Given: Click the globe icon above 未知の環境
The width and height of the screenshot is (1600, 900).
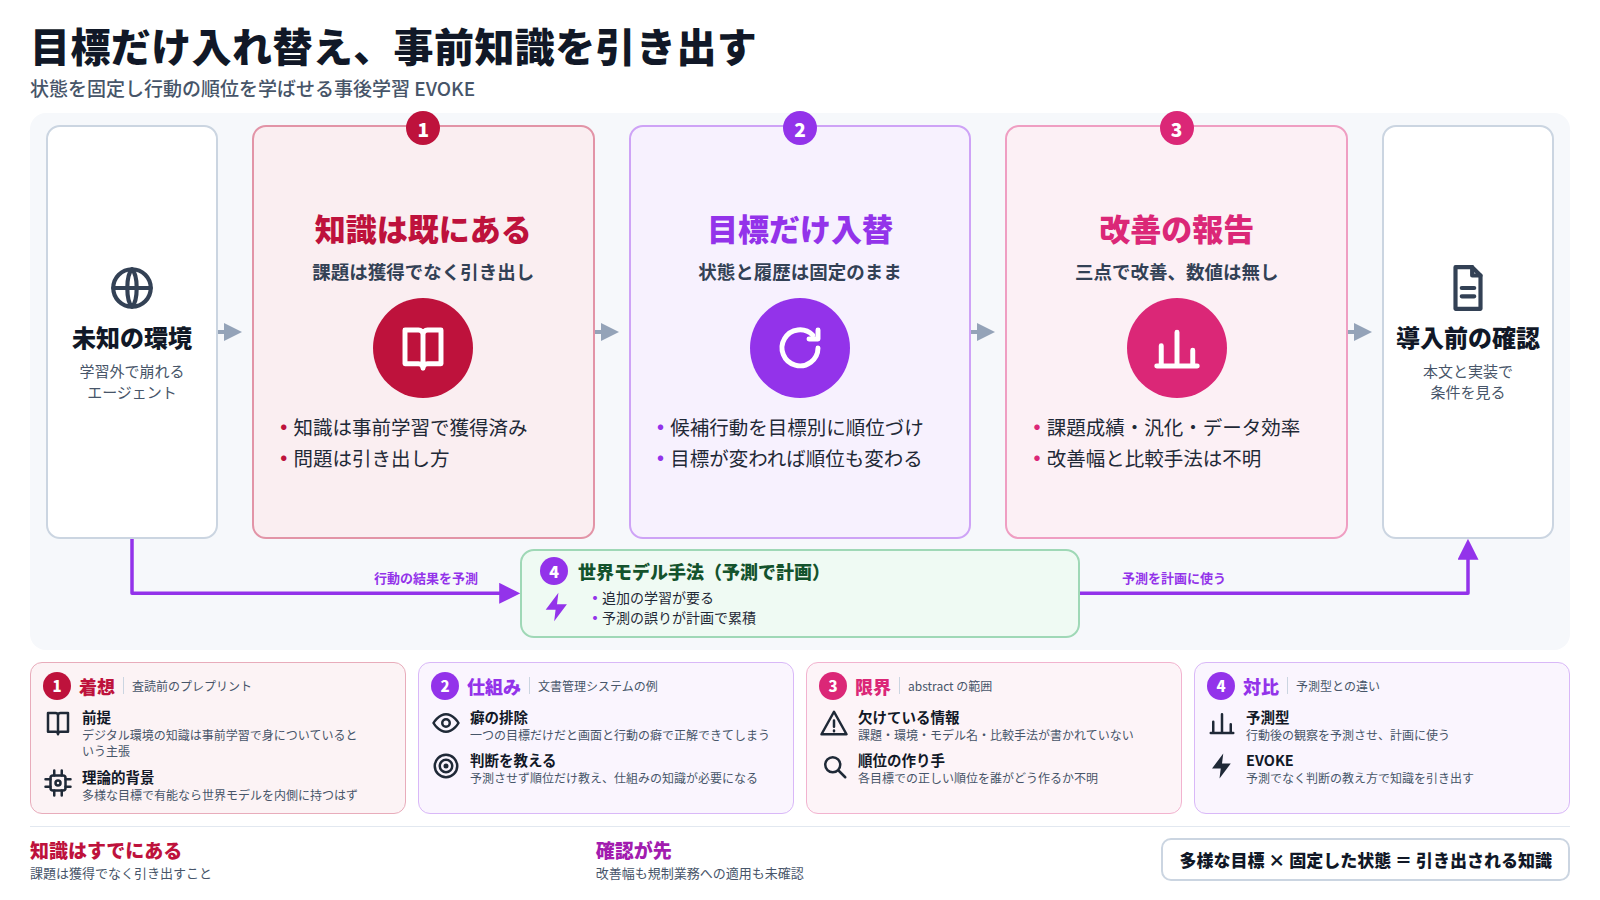Looking at the screenshot, I should (132, 288).
